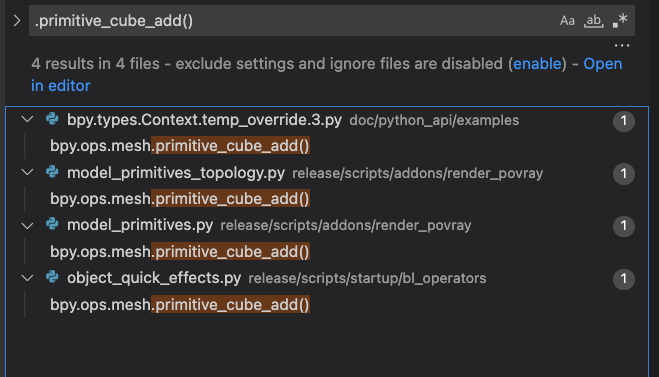Open match line under object_quick_effects.py
The height and width of the screenshot is (377, 659).
click(180, 305)
